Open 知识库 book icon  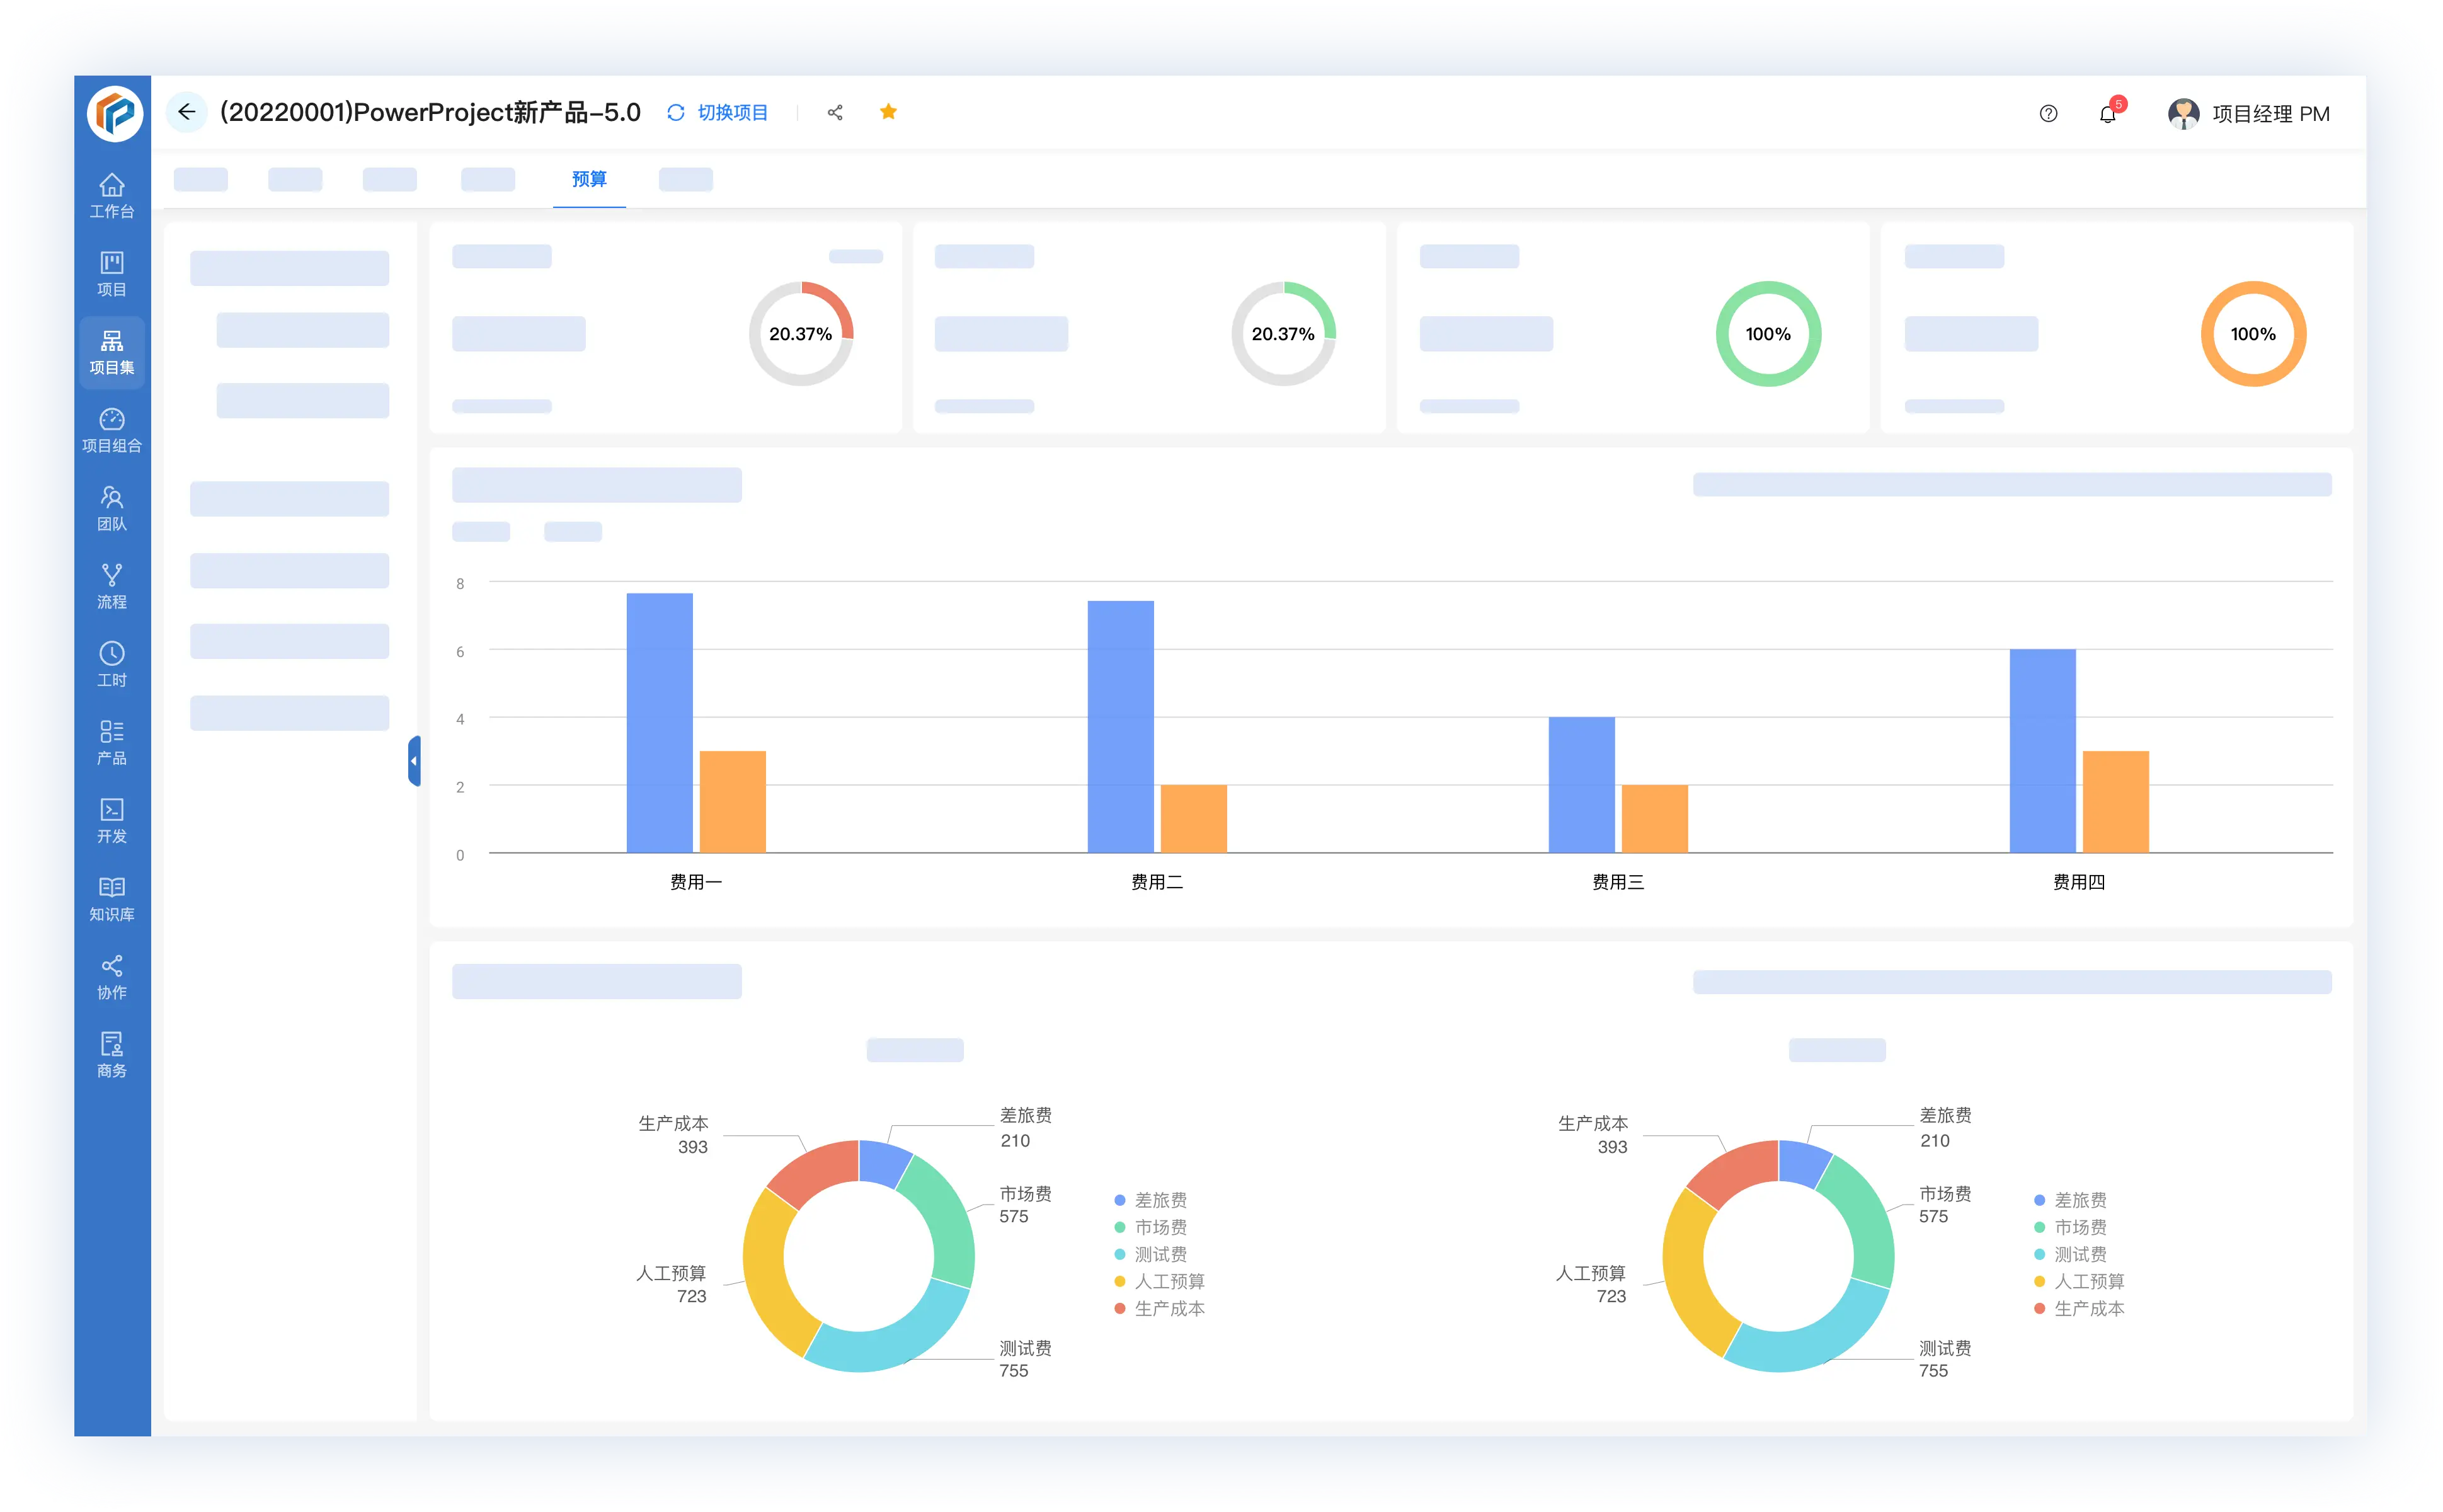(x=112, y=898)
